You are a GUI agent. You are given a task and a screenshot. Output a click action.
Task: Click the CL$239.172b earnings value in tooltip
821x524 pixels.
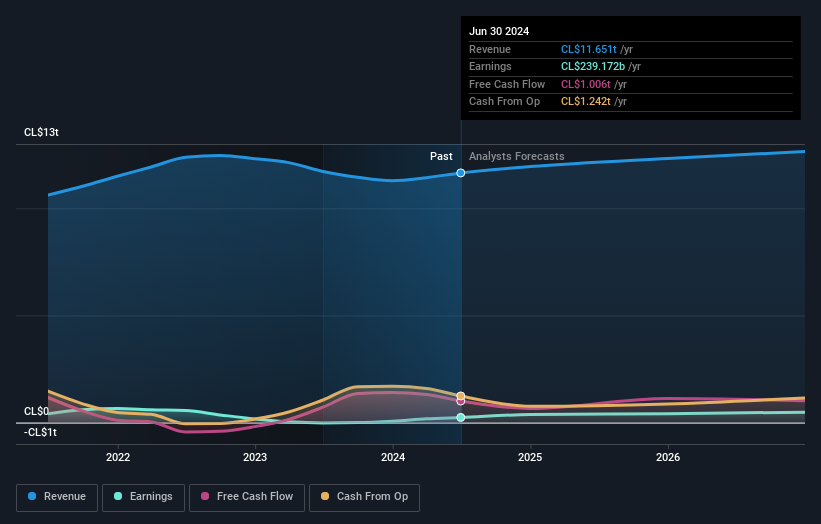593,66
